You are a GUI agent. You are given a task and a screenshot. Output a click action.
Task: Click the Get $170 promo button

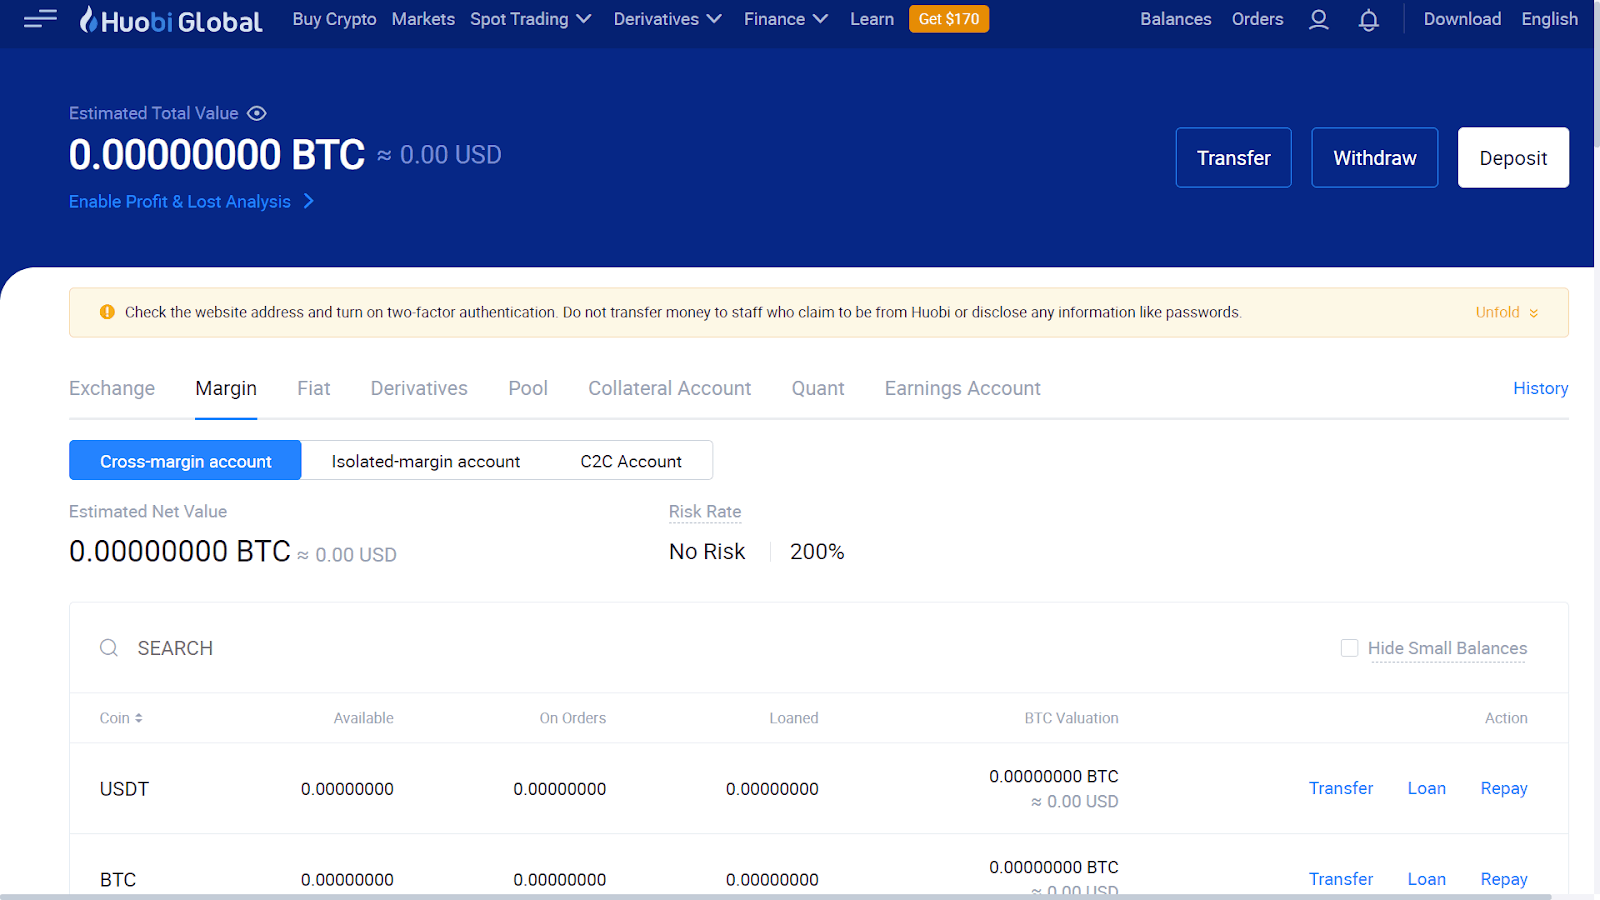949,19
